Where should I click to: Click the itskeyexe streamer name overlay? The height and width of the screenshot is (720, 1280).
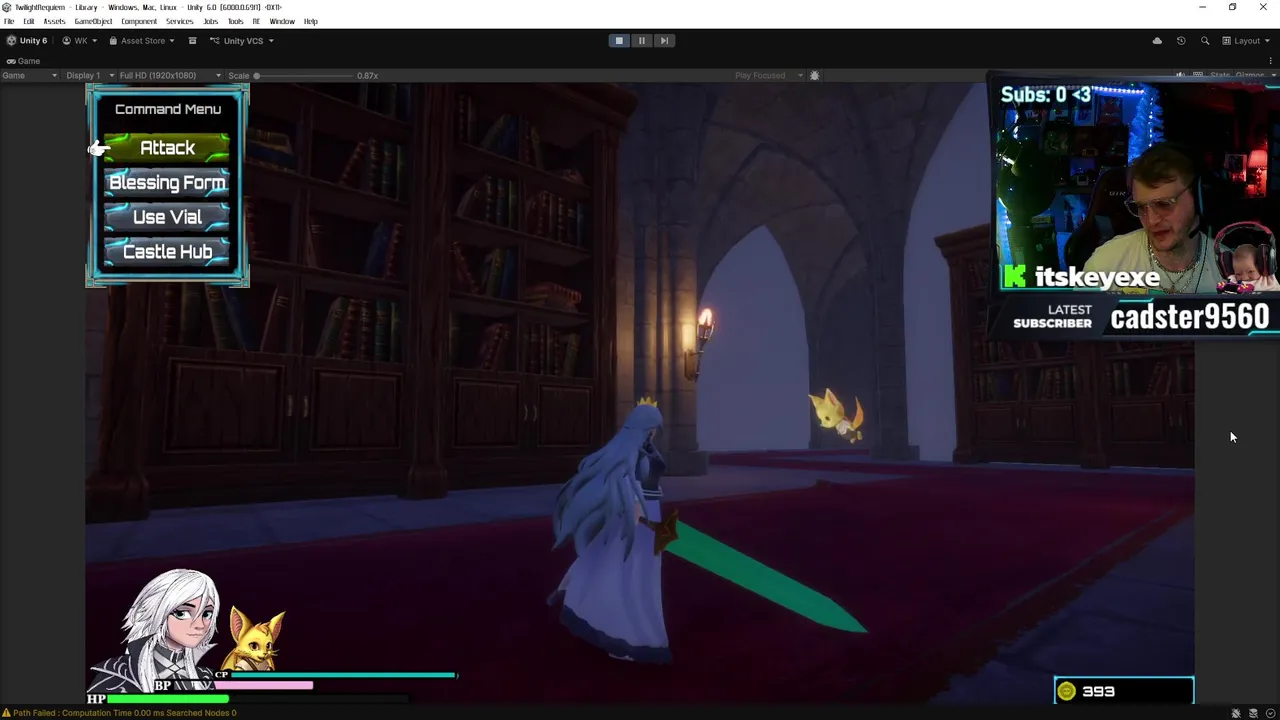[1097, 277]
